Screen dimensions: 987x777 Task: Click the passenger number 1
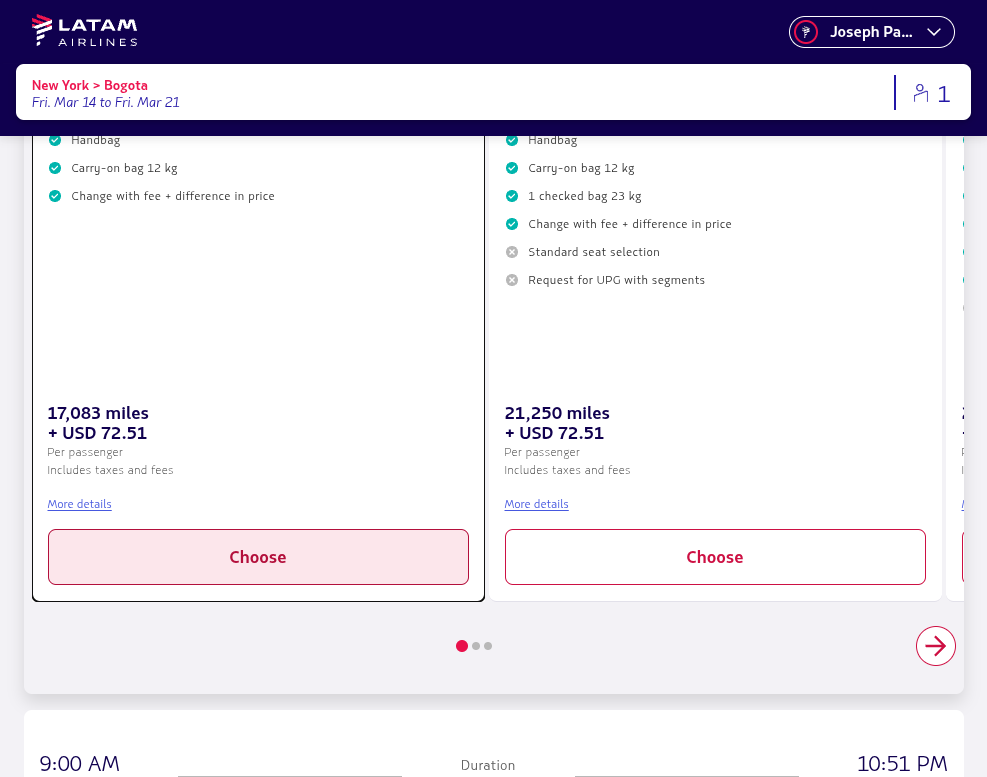pos(944,94)
